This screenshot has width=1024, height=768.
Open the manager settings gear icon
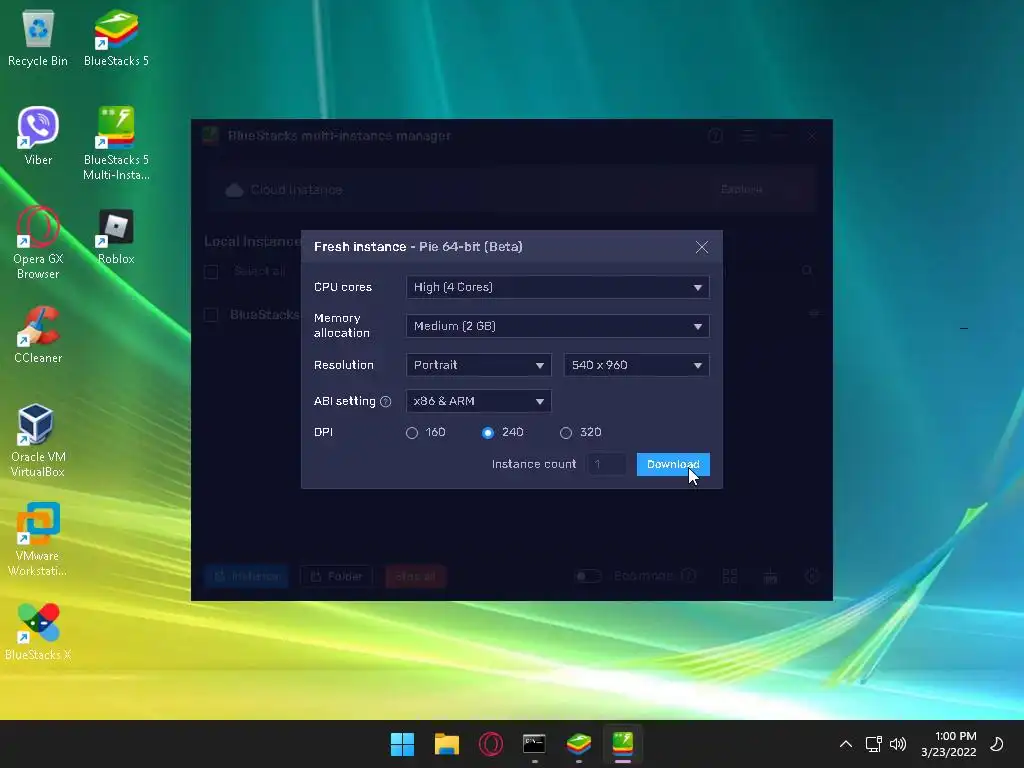812,576
